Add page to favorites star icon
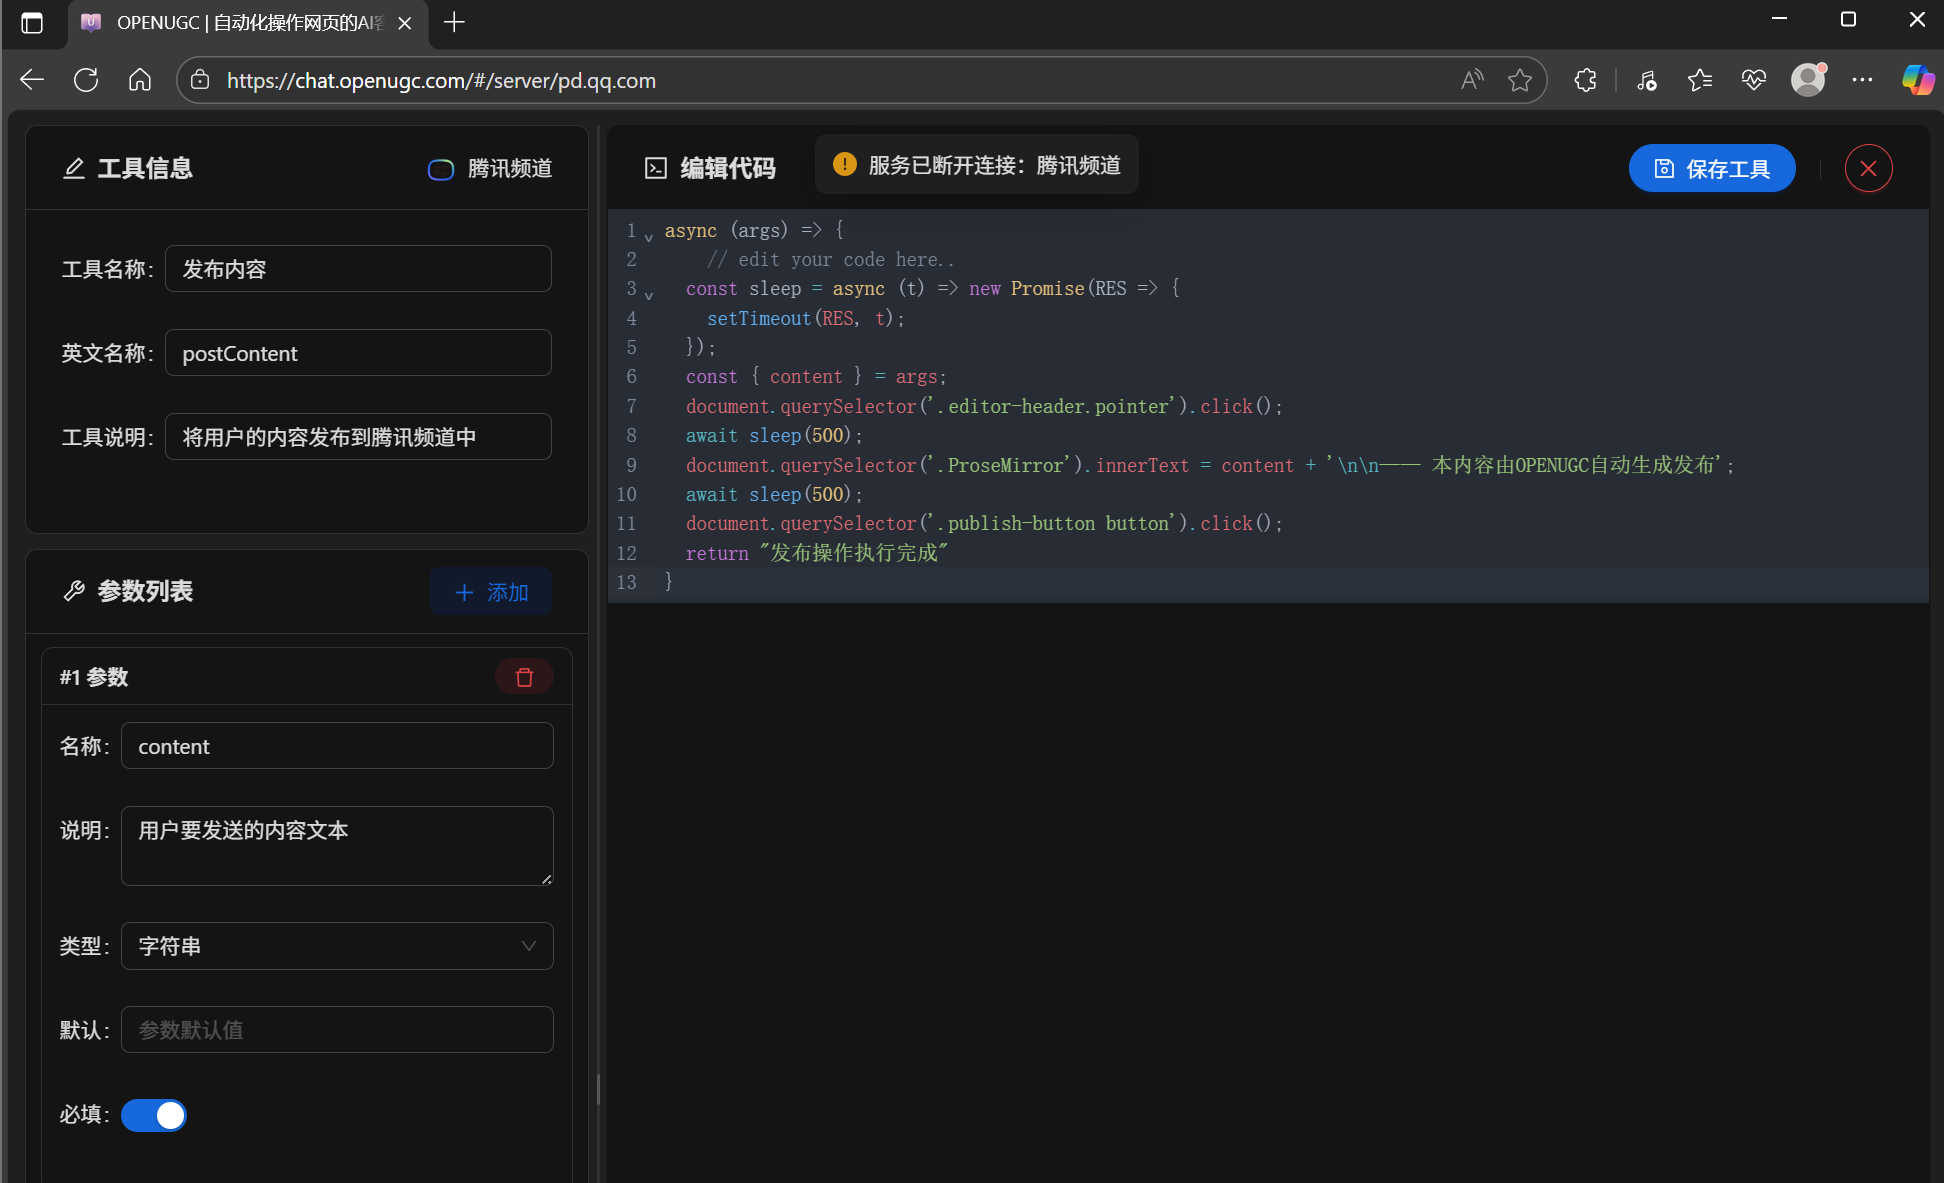The width and height of the screenshot is (1944, 1183). [x=1520, y=80]
